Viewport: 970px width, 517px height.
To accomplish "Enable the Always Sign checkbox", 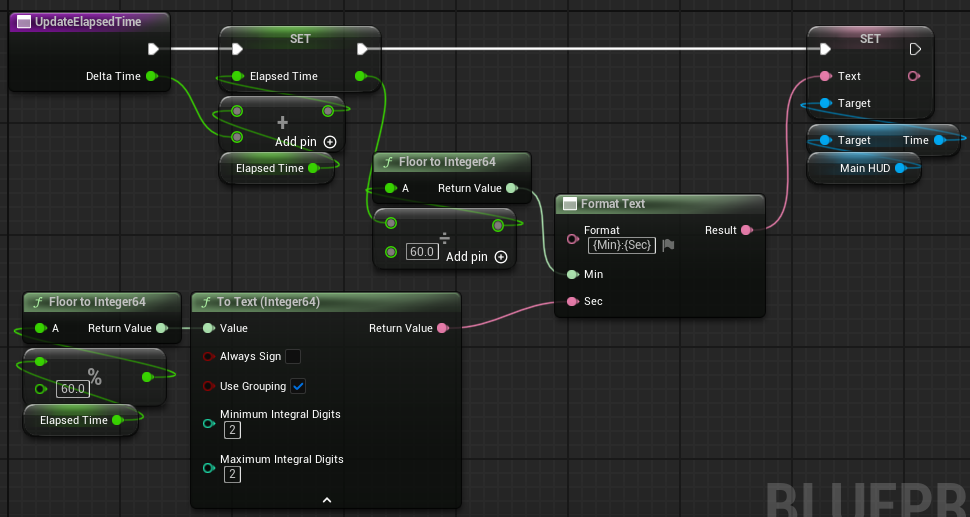I will pos(293,356).
